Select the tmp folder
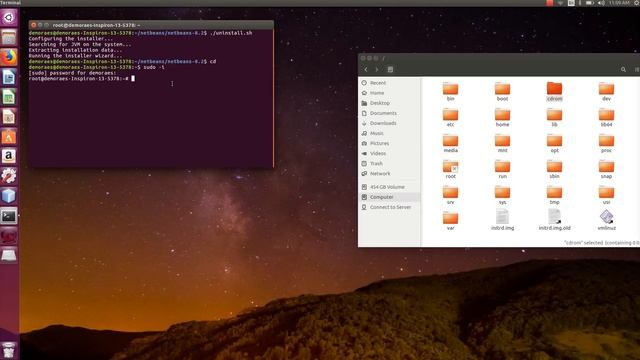Screen dimensions: 640x360 click(554, 195)
